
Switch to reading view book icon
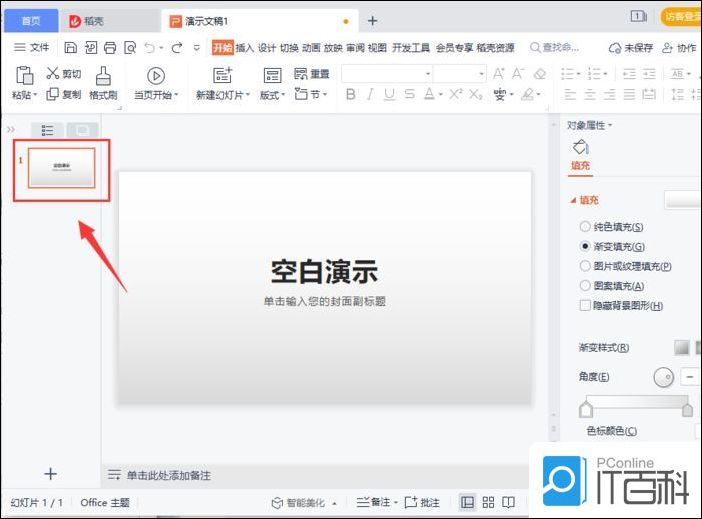pos(508,502)
